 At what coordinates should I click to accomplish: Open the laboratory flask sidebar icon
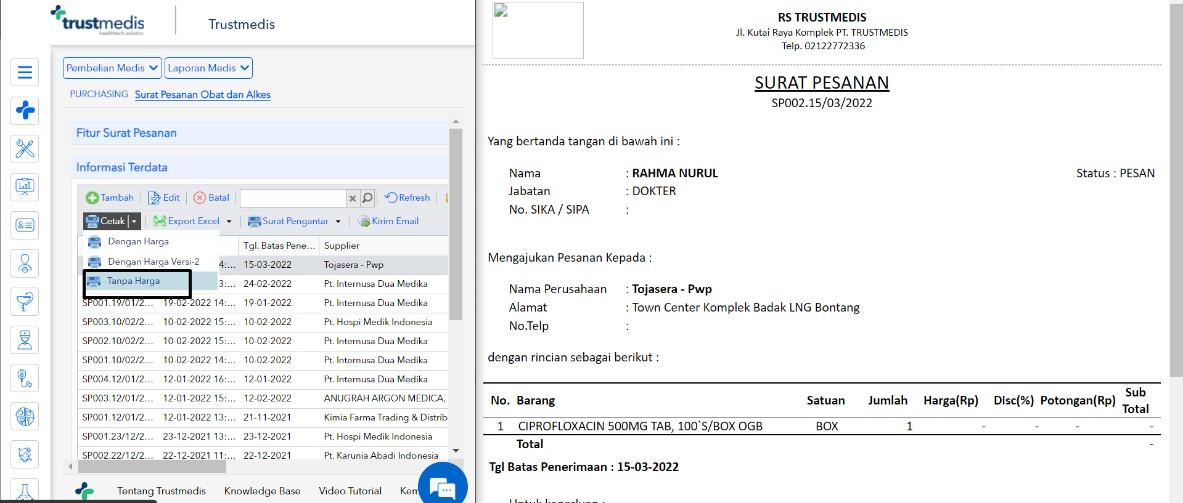(25, 490)
